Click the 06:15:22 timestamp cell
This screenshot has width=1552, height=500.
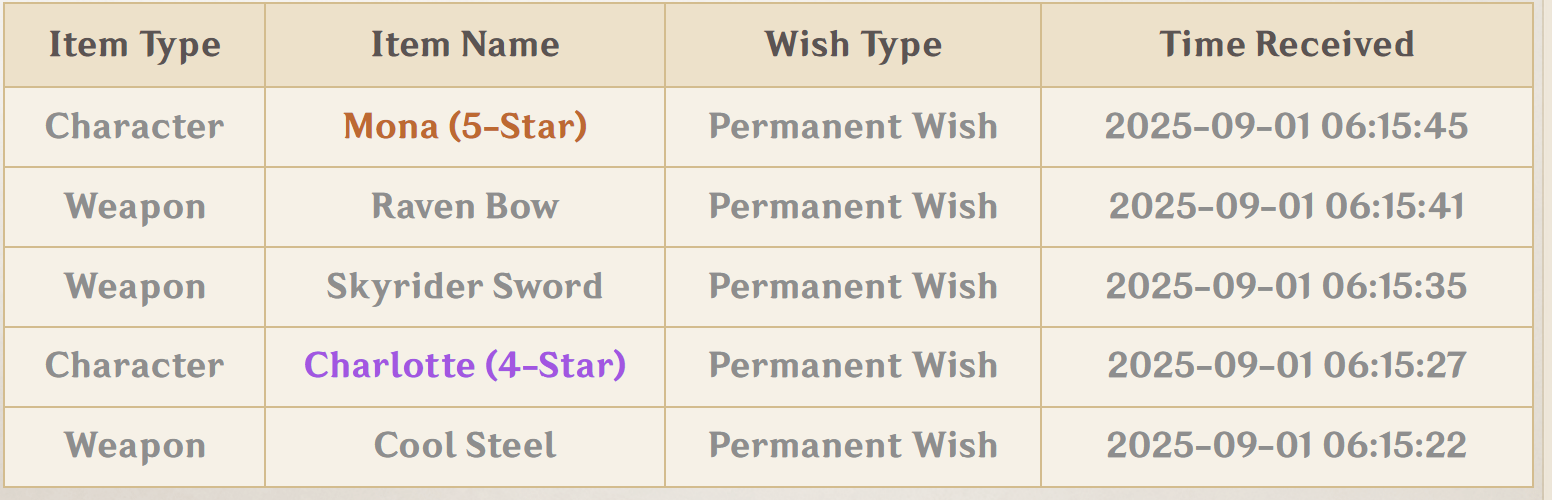tap(1287, 447)
